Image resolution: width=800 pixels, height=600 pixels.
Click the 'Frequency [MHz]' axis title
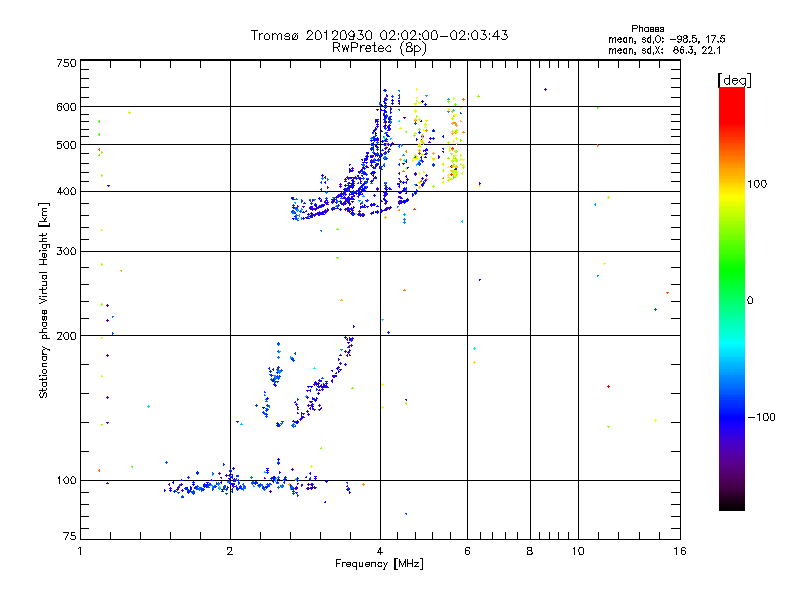[379, 564]
